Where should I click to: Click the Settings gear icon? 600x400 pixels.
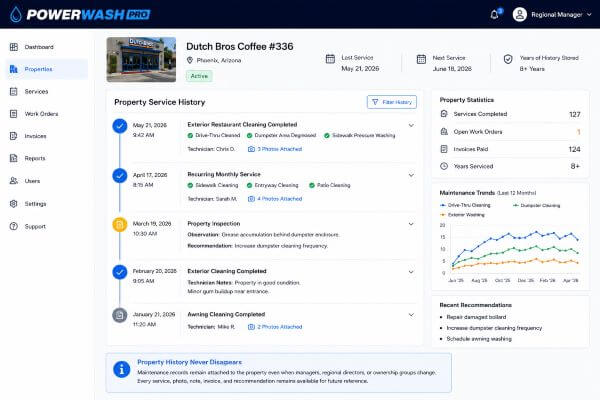(x=13, y=204)
